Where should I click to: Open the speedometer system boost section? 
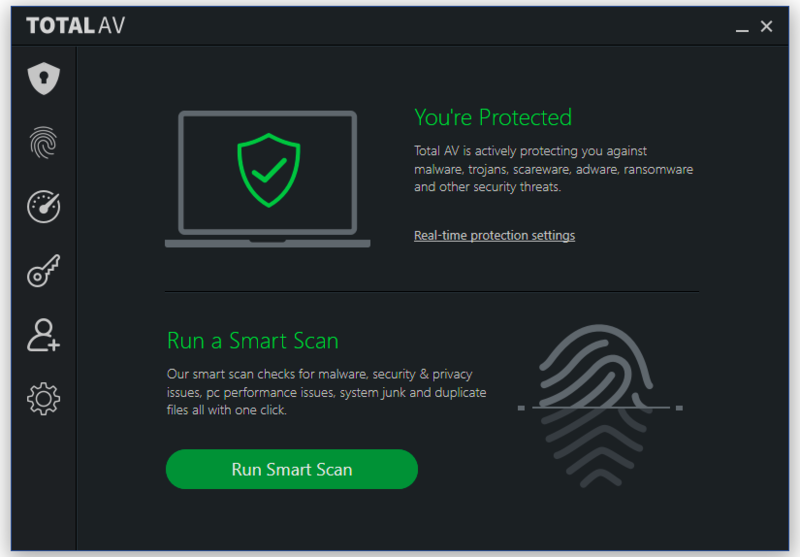(x=43, y=207)
